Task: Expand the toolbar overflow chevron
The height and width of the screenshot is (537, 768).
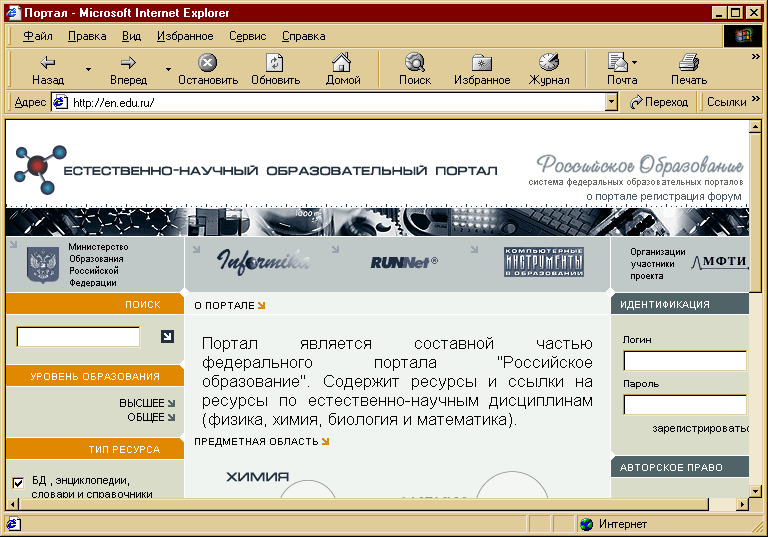Action: pyautogui.click(x=755, y=57)
